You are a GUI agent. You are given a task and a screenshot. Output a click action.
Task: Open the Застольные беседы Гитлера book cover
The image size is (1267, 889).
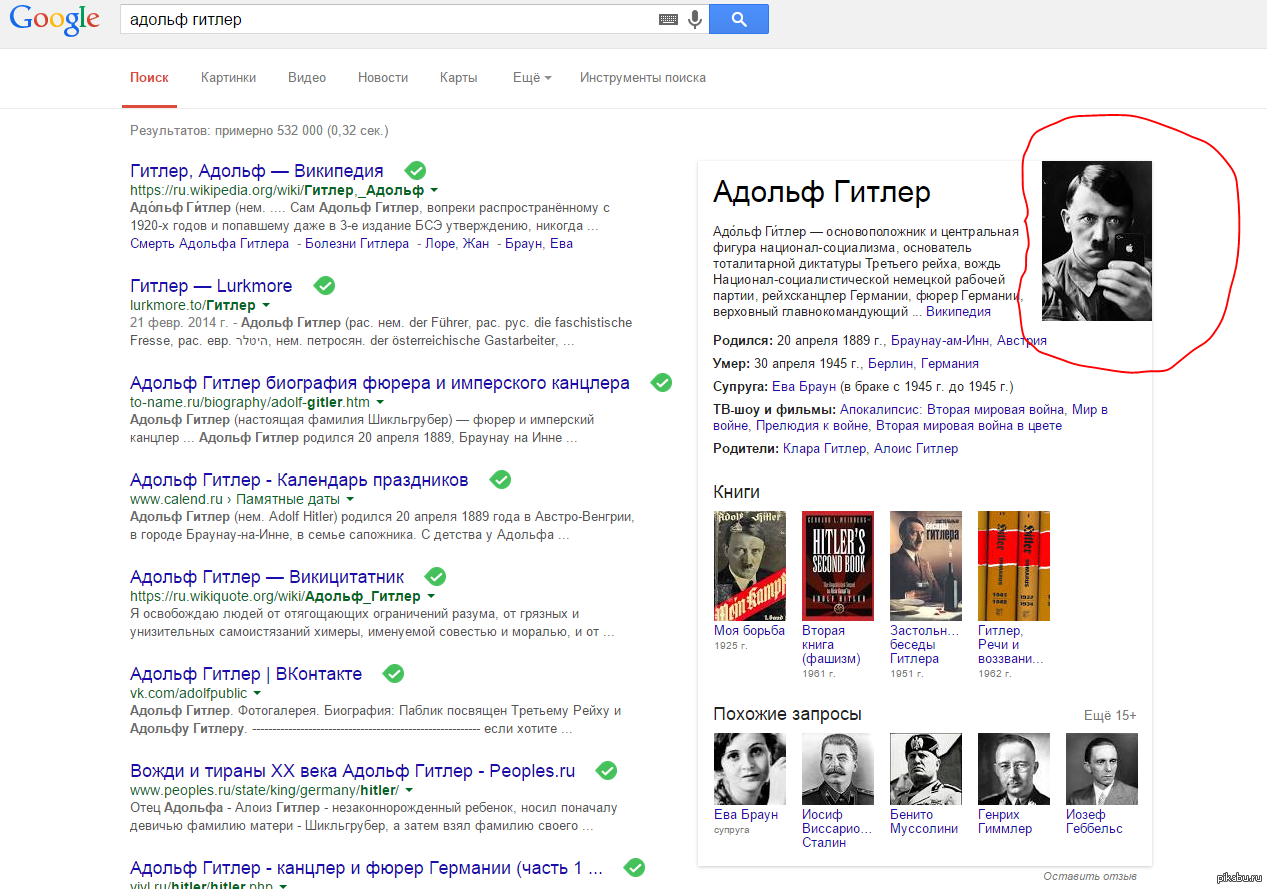(926, 566)
